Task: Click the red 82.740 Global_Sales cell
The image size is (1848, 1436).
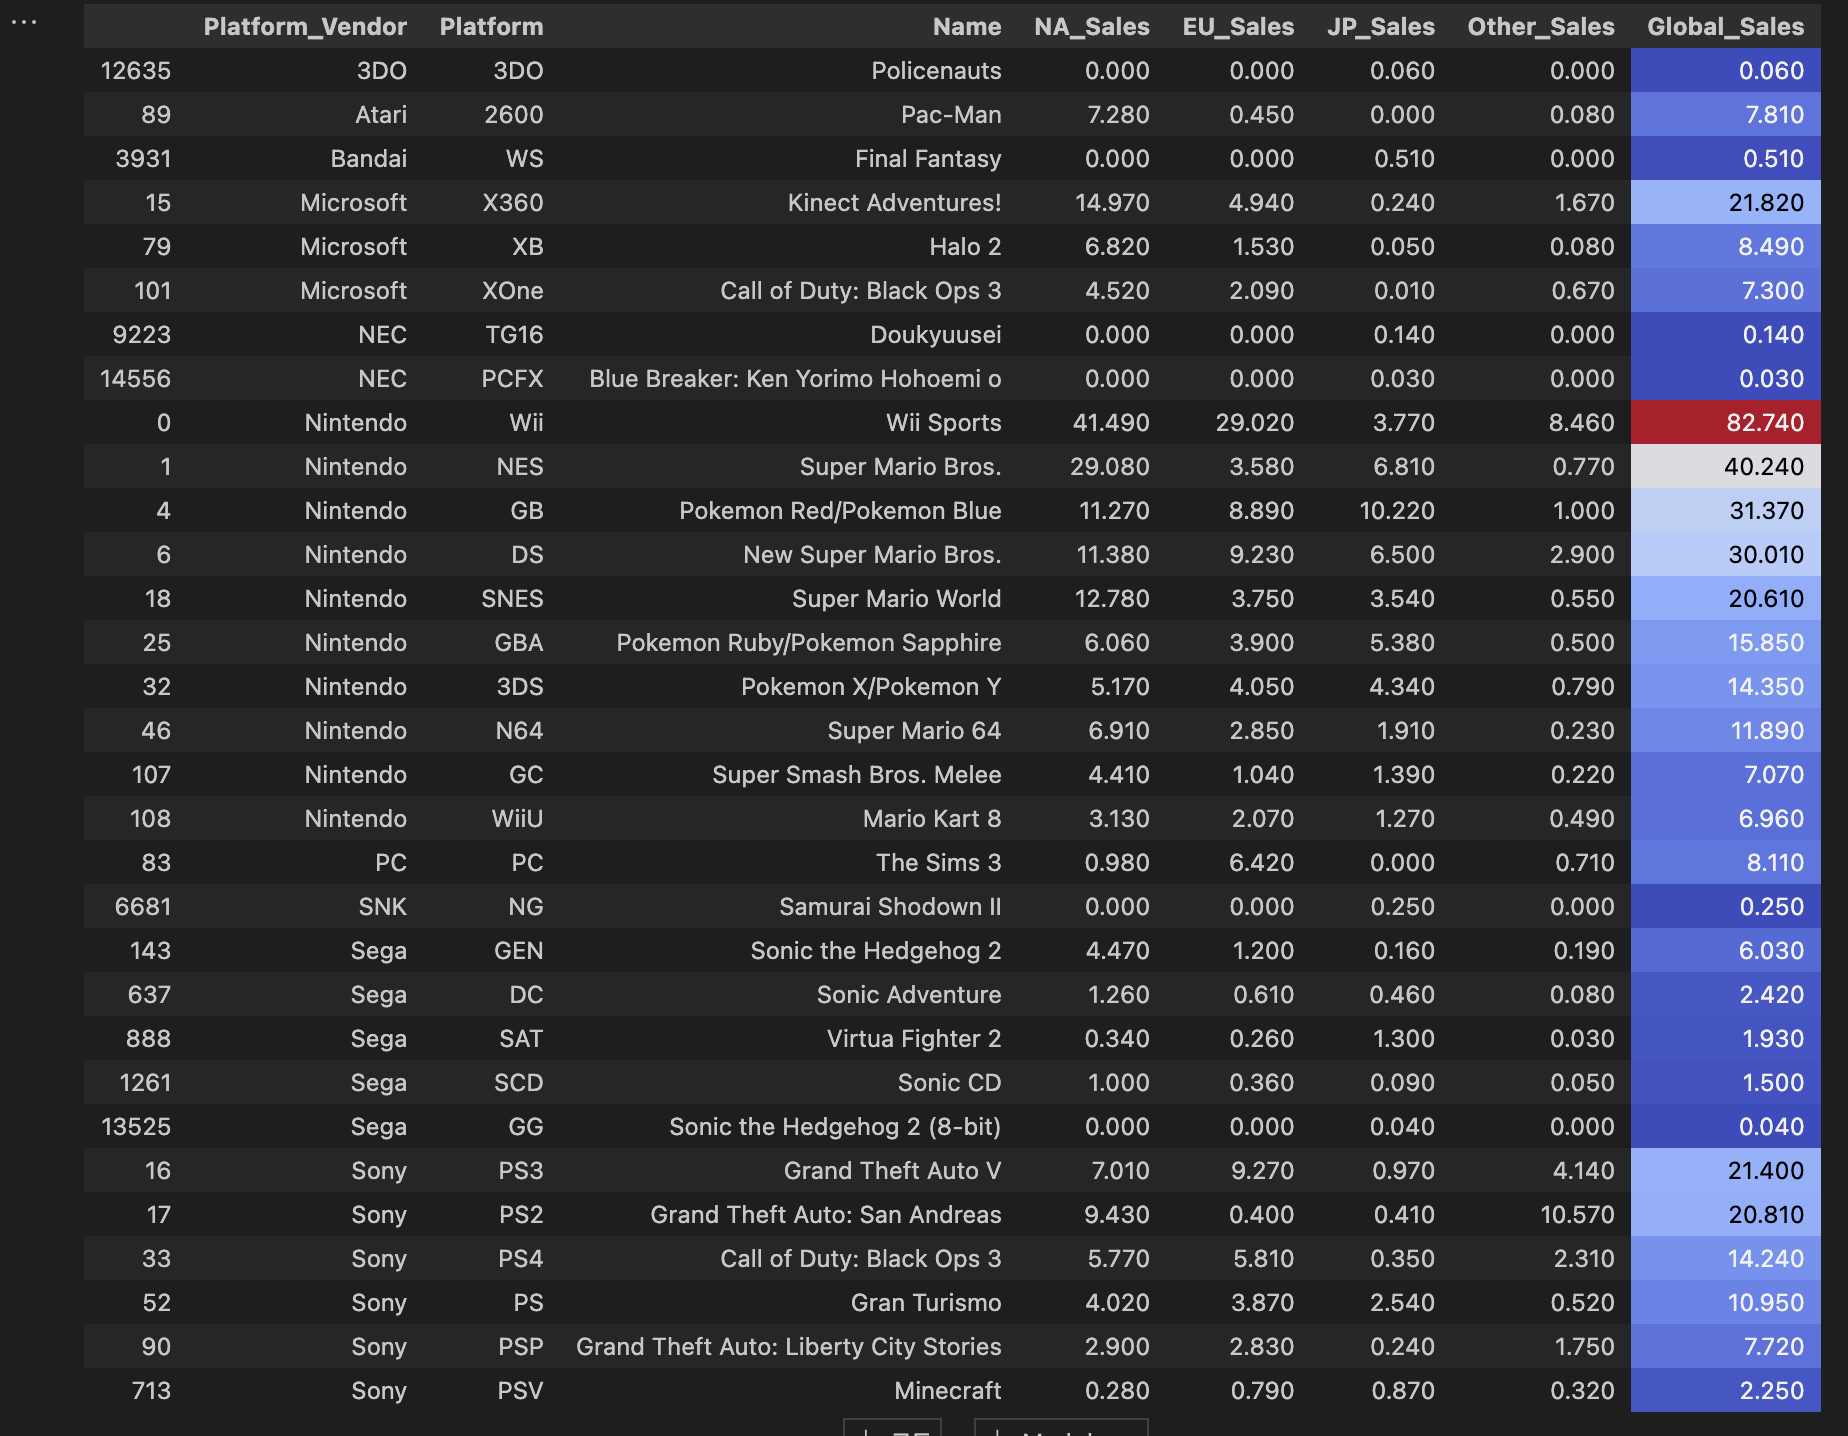Action: point(1726,423)
